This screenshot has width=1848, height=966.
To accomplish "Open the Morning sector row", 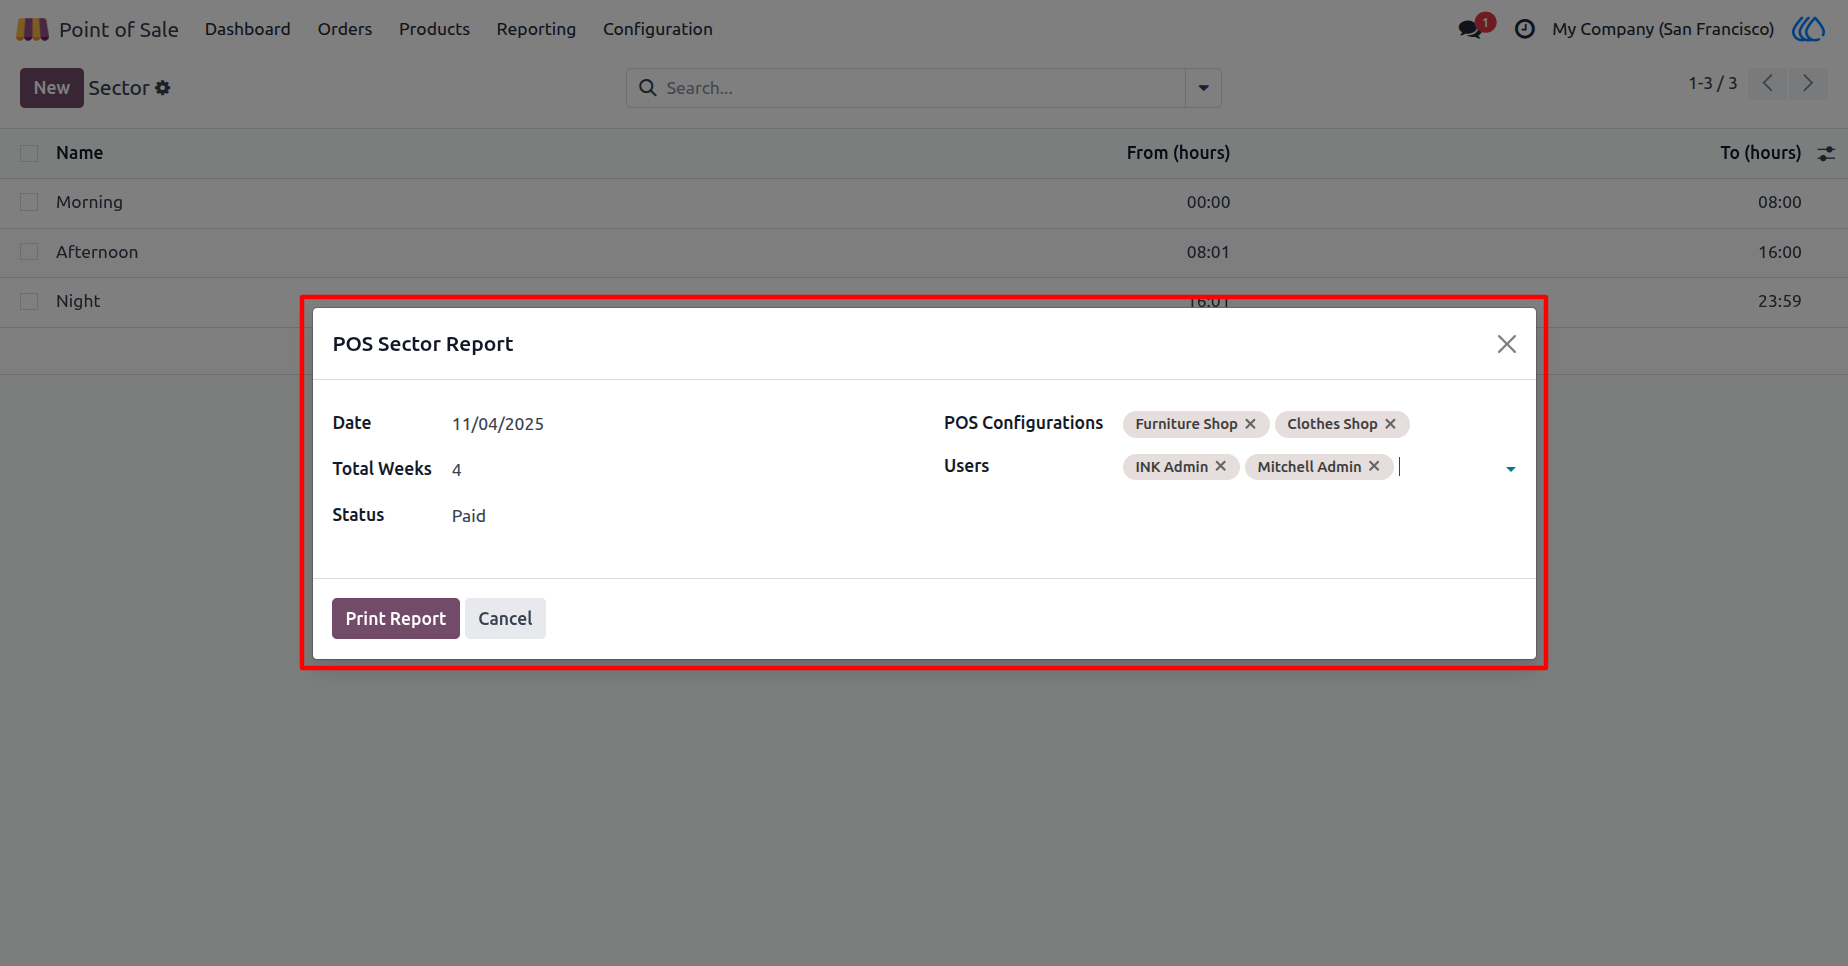I will [924, 202].
